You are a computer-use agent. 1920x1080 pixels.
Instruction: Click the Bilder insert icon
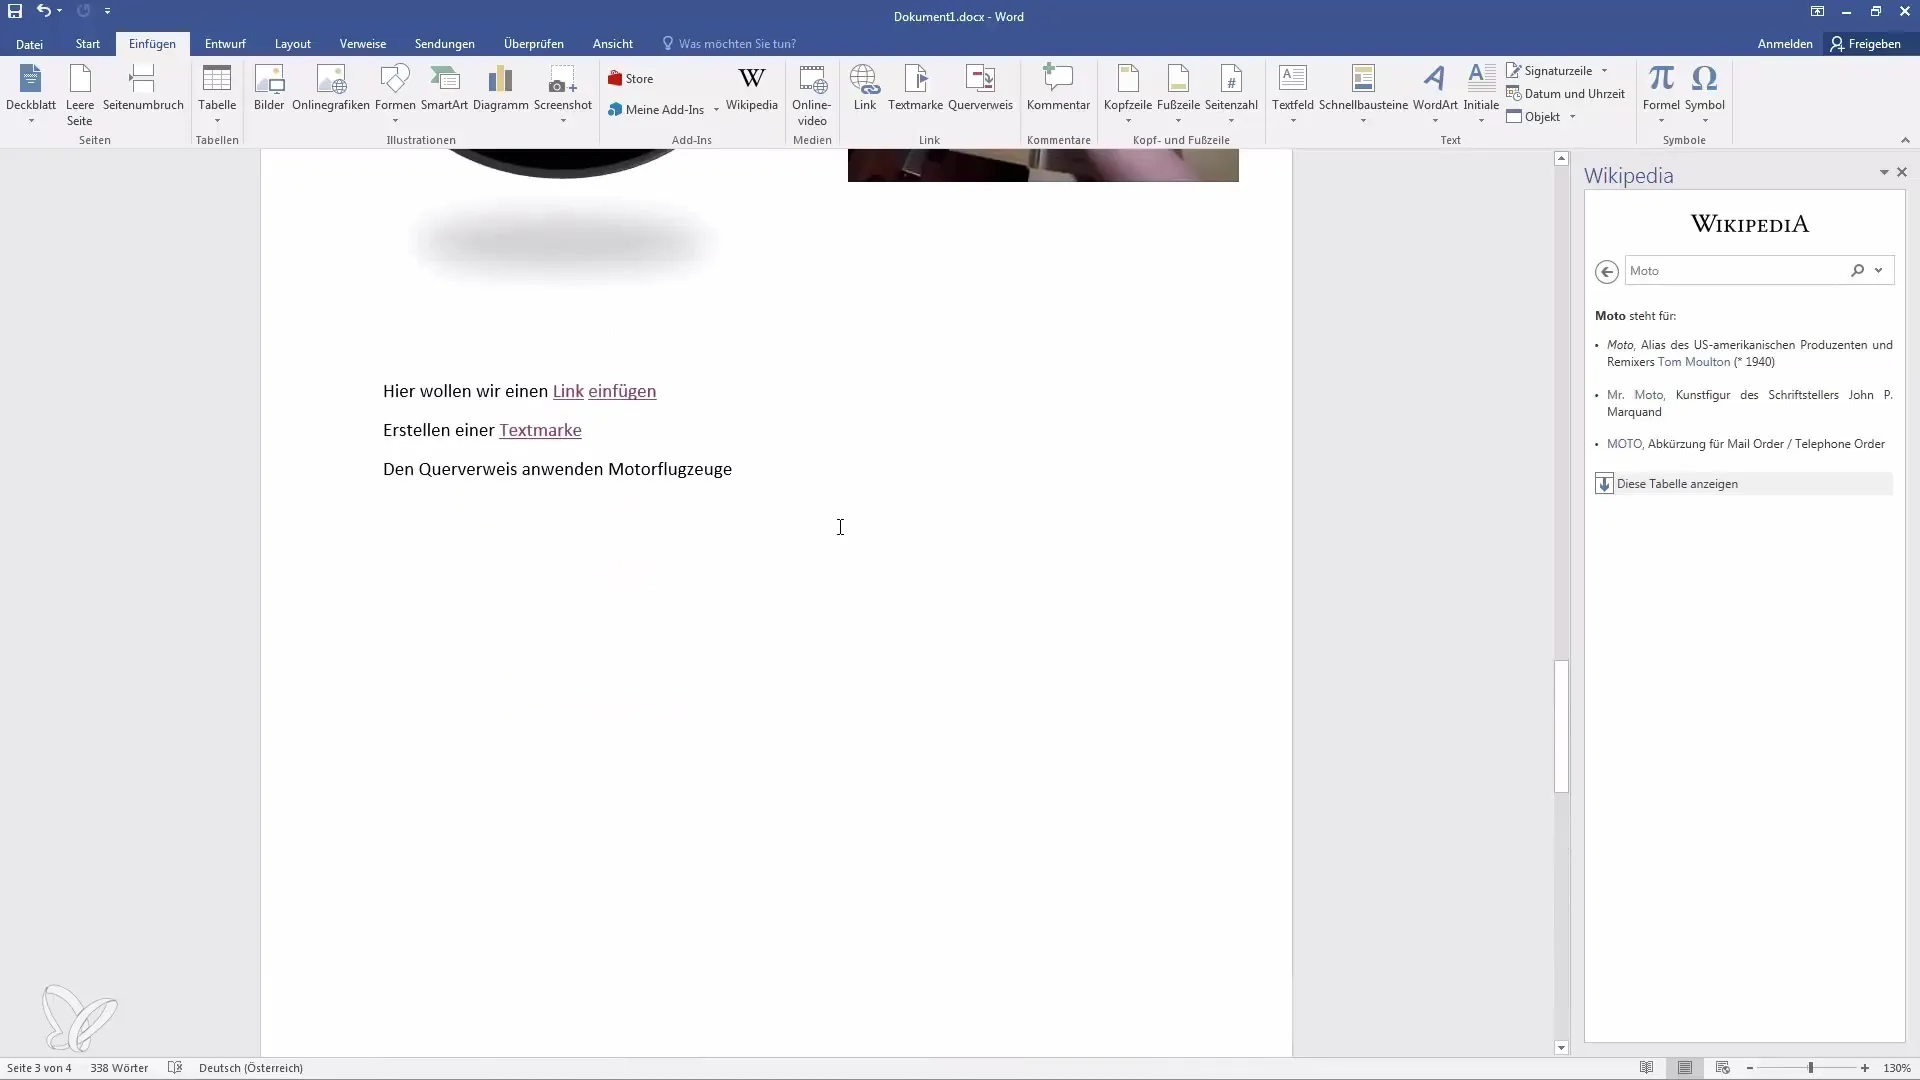click(x=269, y=88)
